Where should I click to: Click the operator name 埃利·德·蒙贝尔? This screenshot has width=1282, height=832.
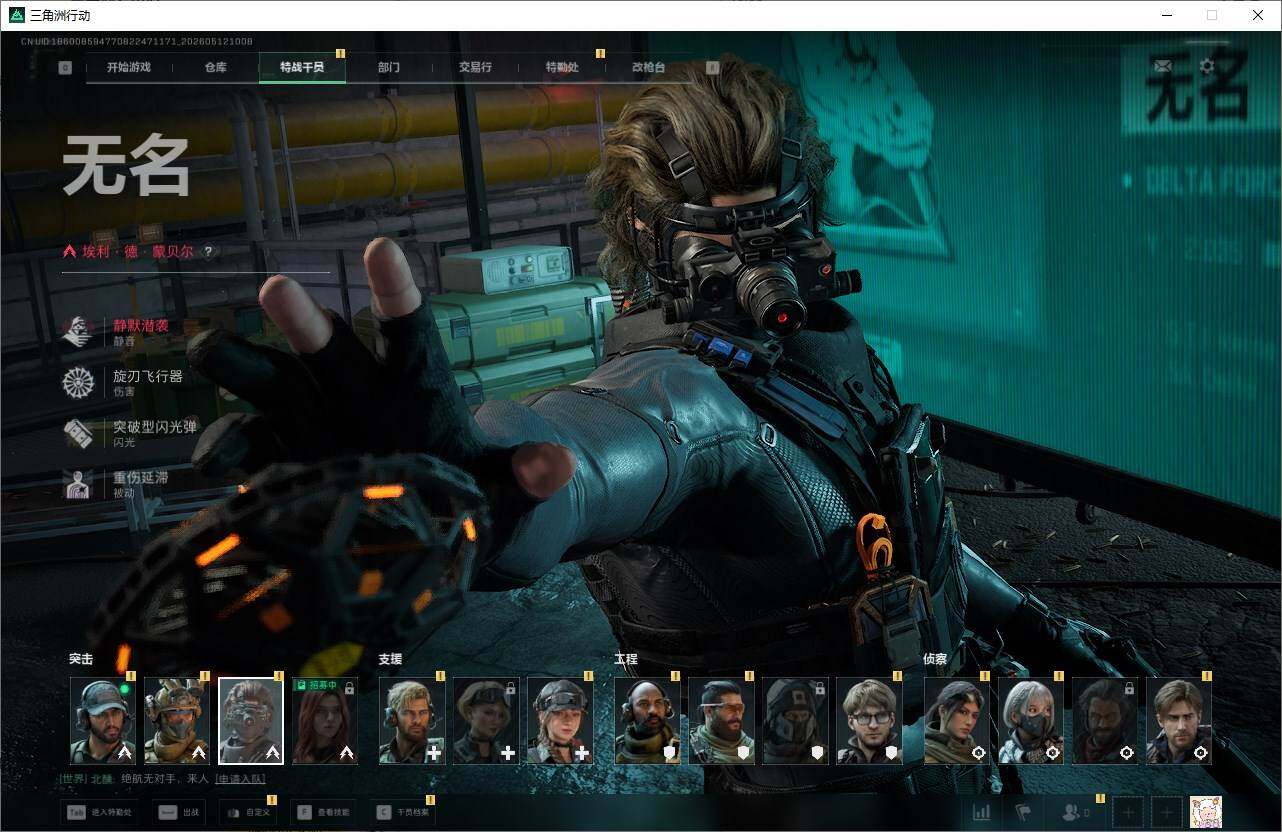[138, 252]
